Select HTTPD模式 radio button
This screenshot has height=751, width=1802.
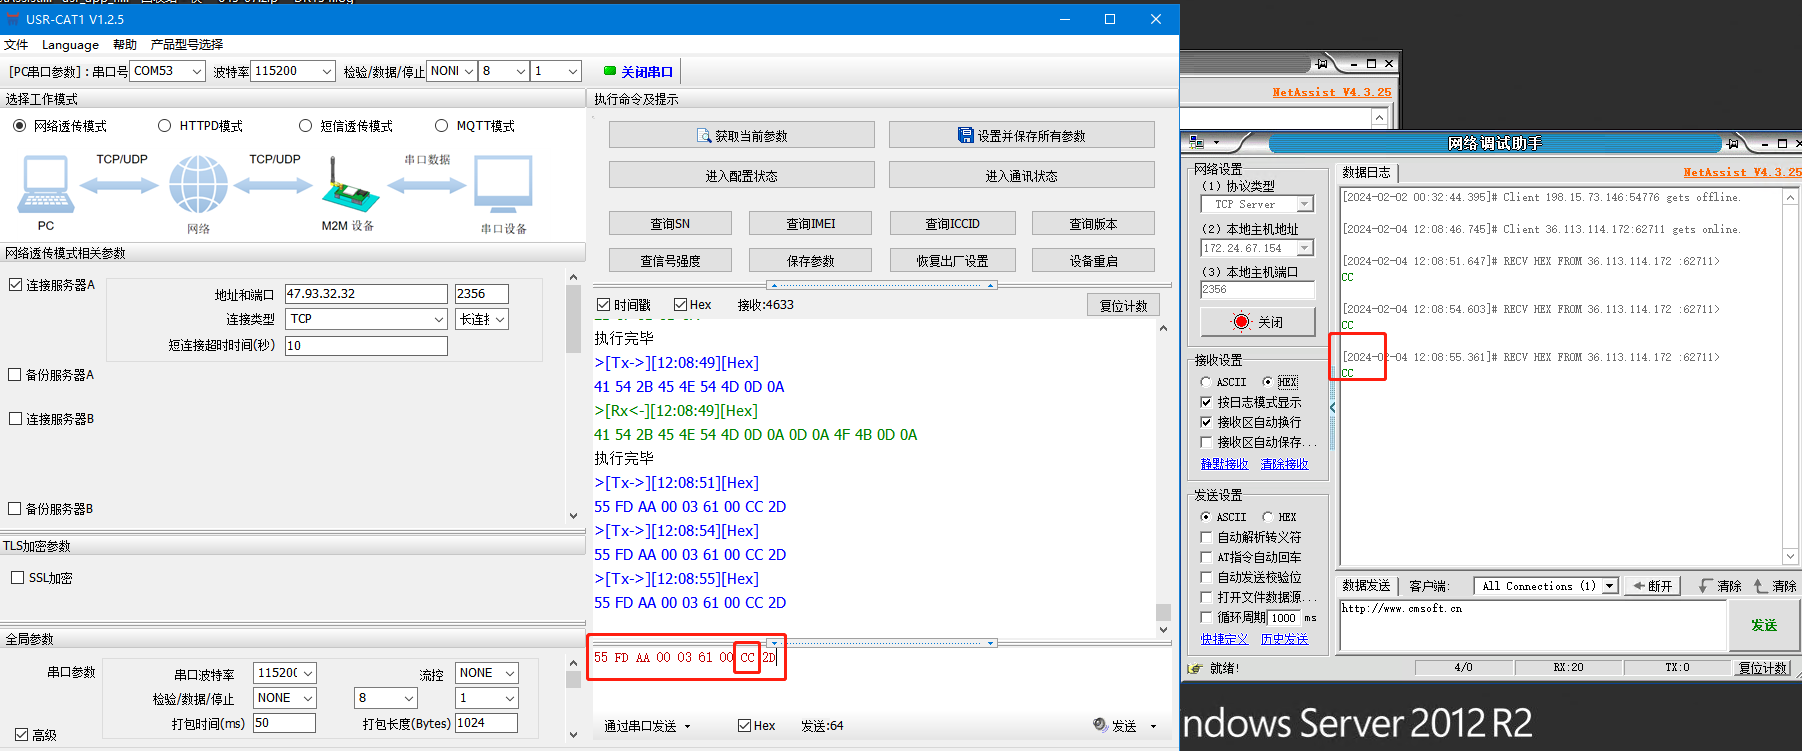click(x=165, y=126)
